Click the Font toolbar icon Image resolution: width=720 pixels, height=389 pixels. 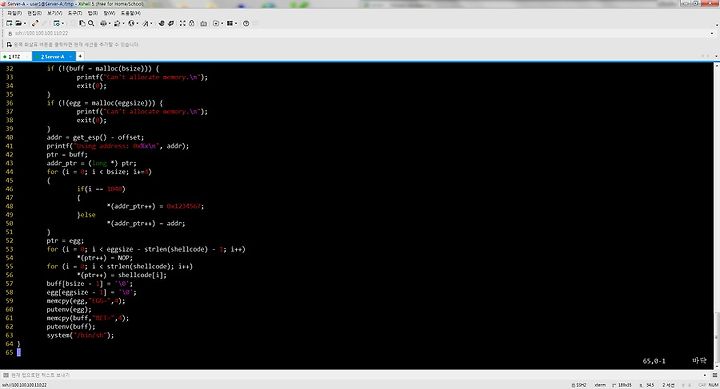tap(145, 23)
